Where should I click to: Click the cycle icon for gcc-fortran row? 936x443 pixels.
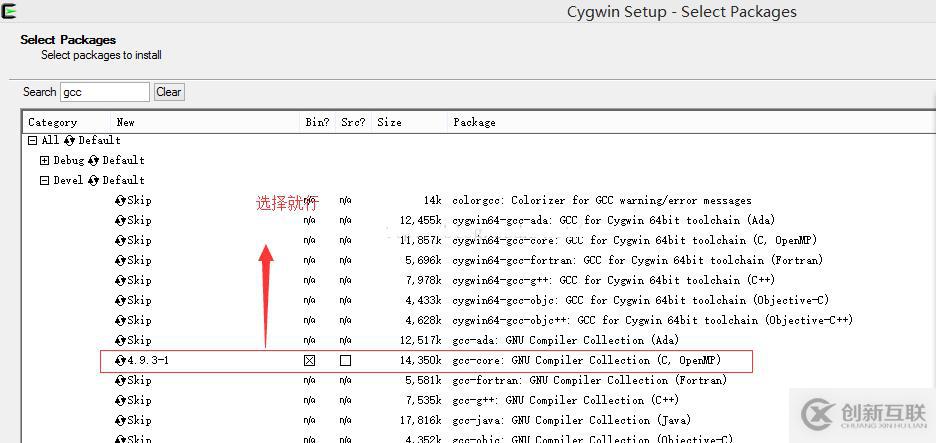pyautogui.click(x=120, y=380)
